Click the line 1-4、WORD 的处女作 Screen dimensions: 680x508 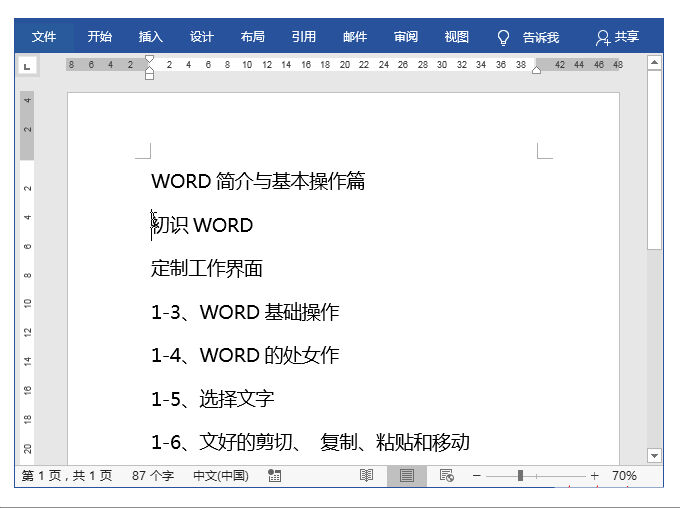pos(245,355)
